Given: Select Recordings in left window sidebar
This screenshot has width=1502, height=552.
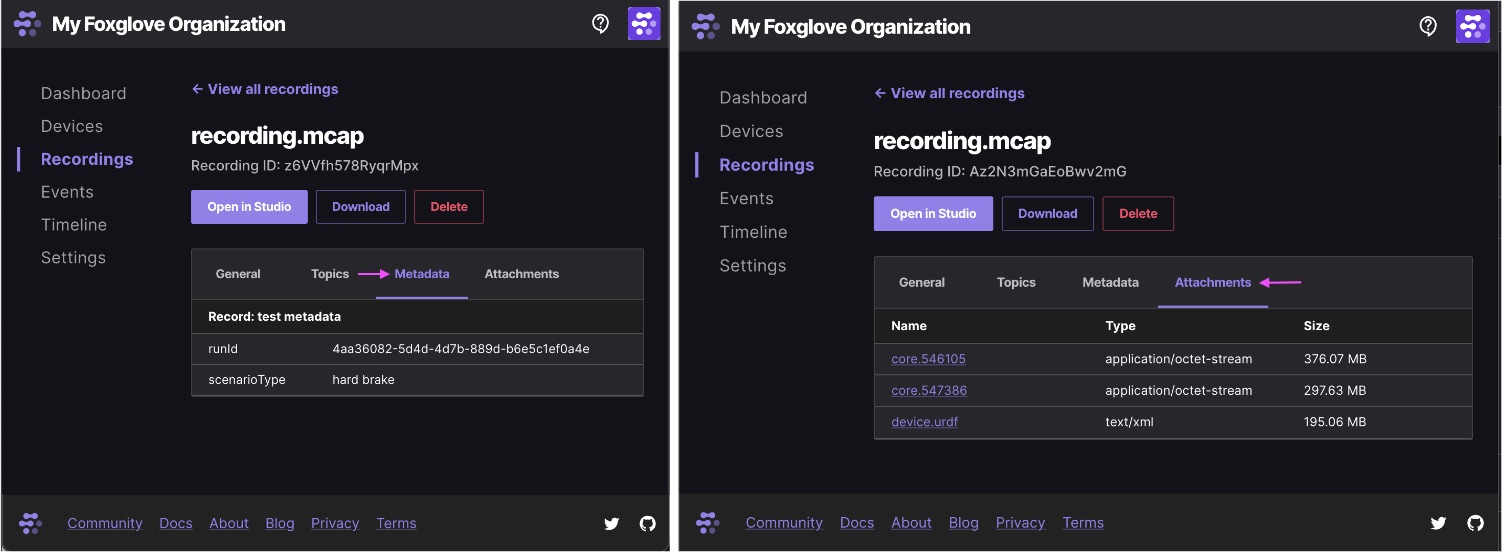Looking at the screenshot, I should pyautogui.click(x=87, y=159).
